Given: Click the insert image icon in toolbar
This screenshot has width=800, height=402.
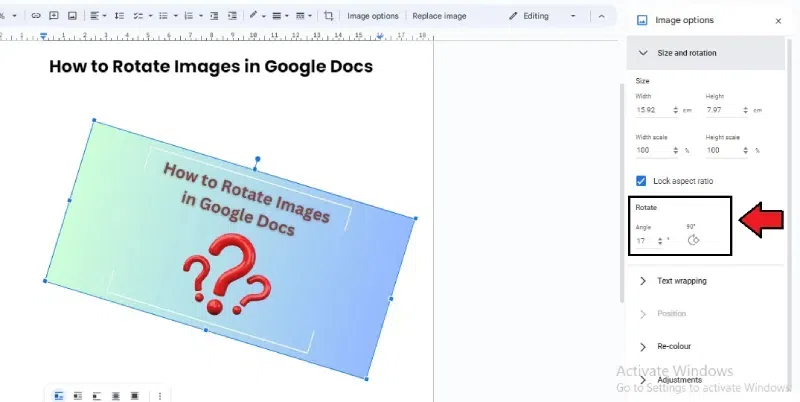Looking at the screenshot, I should (71, 16).
